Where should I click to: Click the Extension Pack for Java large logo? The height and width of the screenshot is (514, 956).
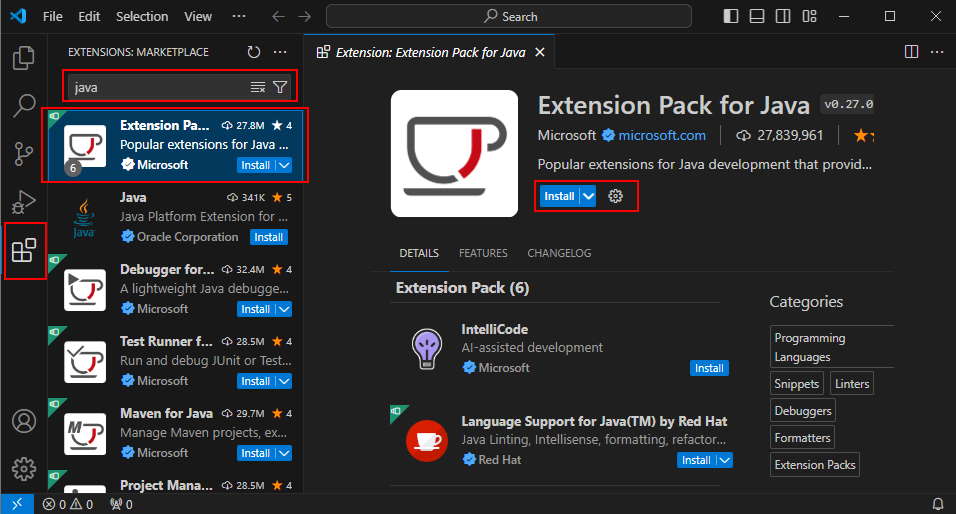click(454, 154)
